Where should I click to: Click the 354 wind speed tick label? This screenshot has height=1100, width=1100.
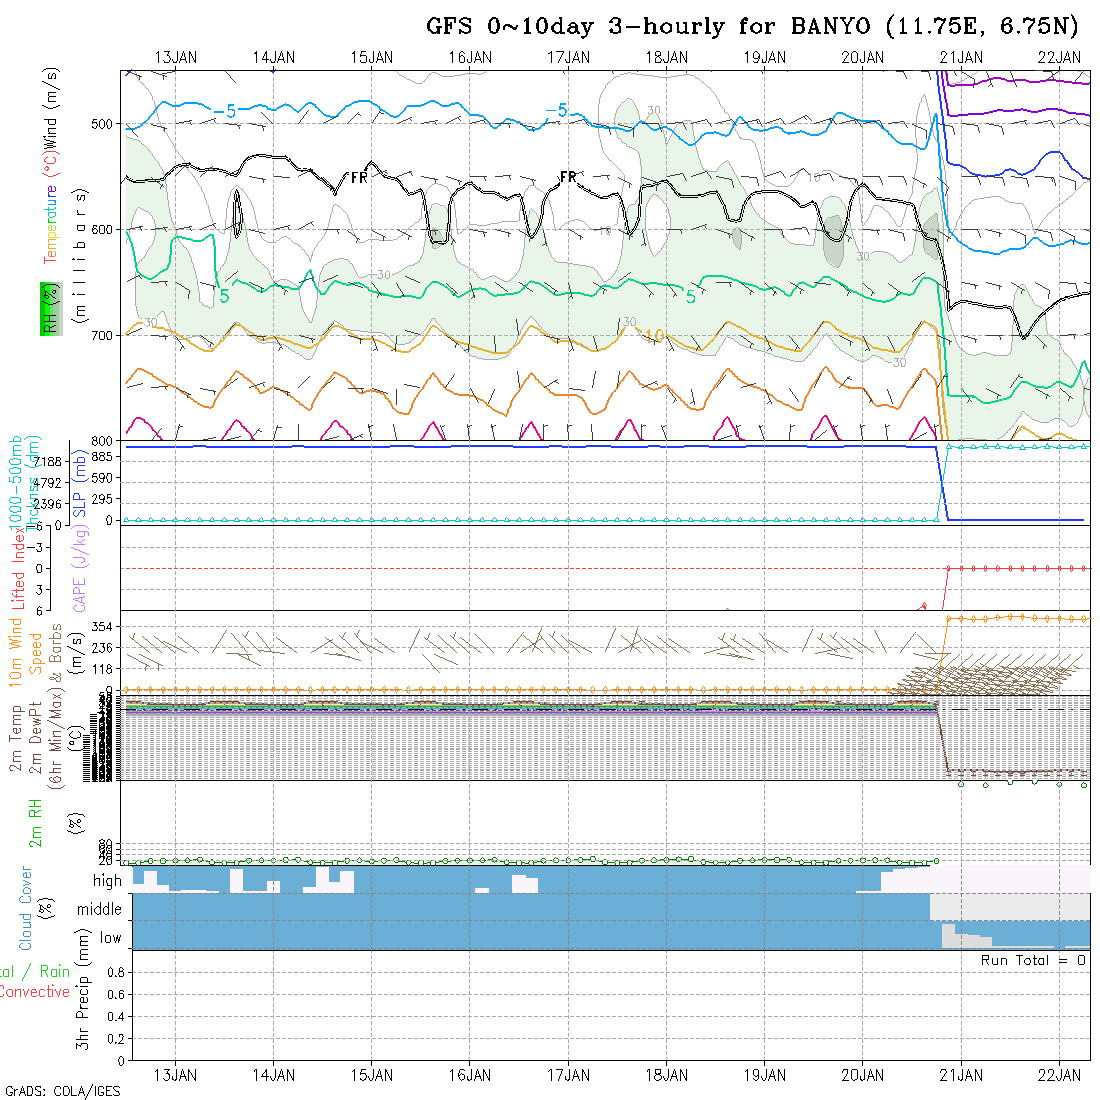pos(102,626)
